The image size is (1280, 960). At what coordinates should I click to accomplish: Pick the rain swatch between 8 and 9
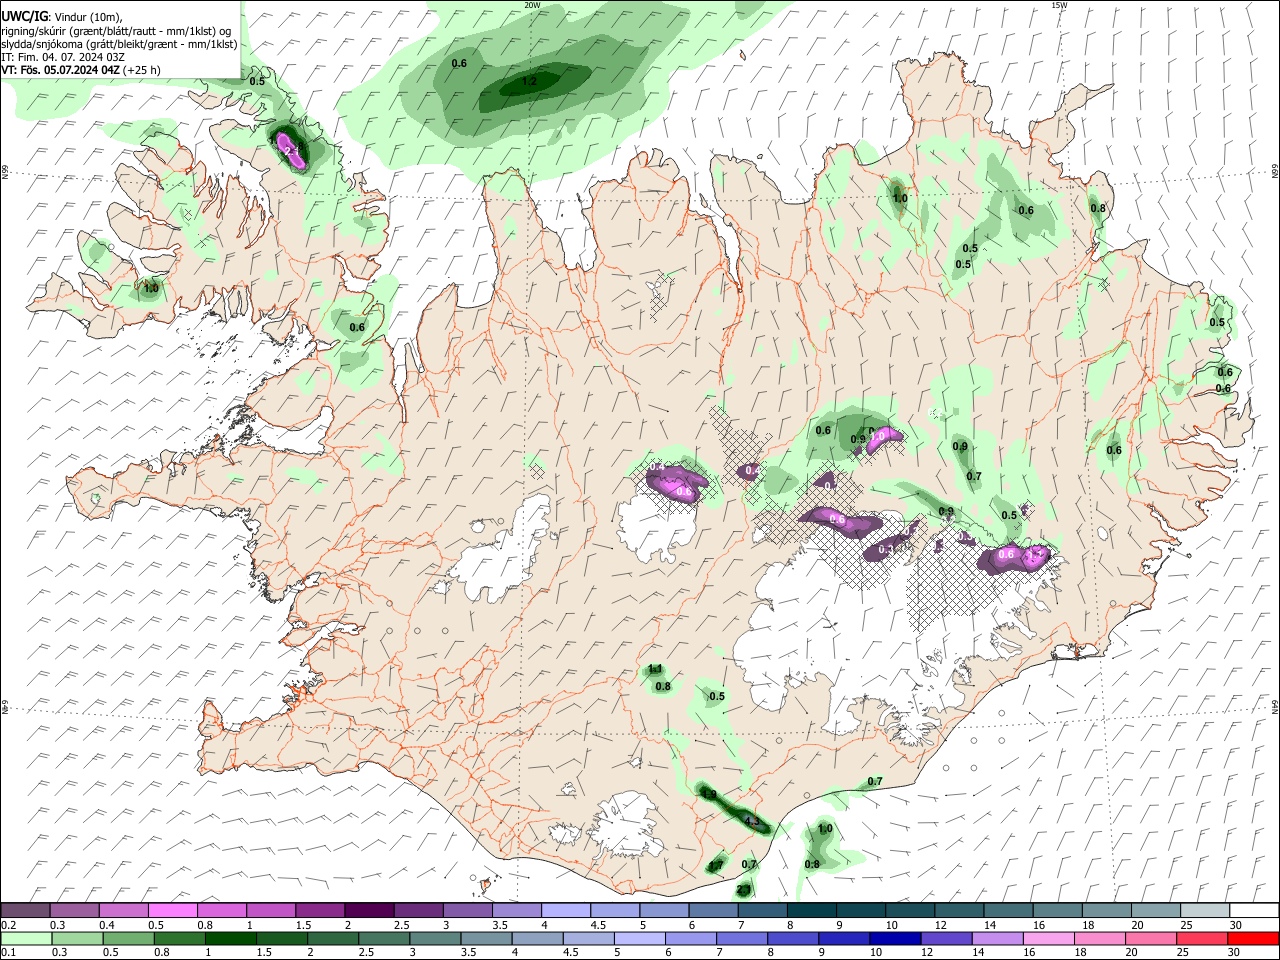tap(793, 939)
